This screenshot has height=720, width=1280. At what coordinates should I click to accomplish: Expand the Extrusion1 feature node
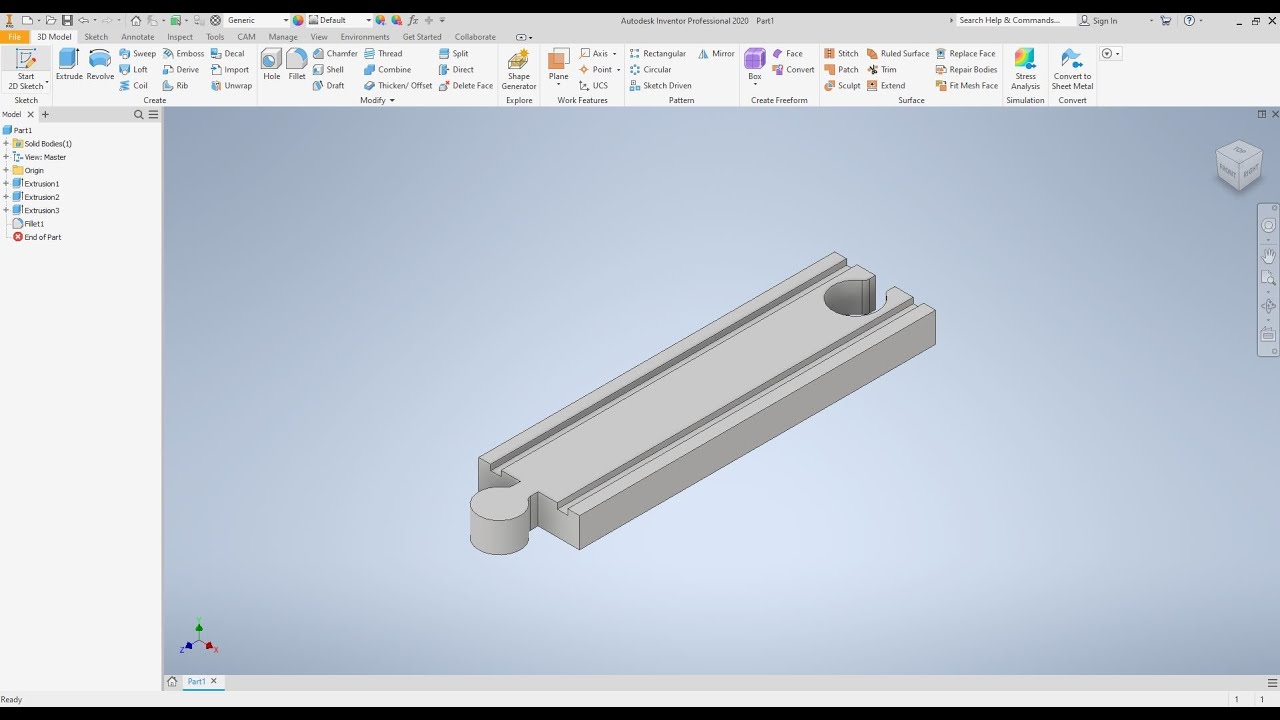6,184
